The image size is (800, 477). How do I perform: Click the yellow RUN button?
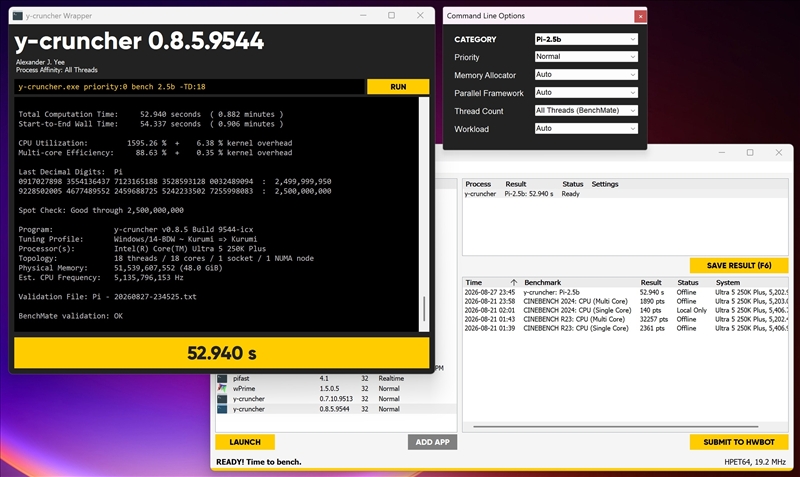398,87
